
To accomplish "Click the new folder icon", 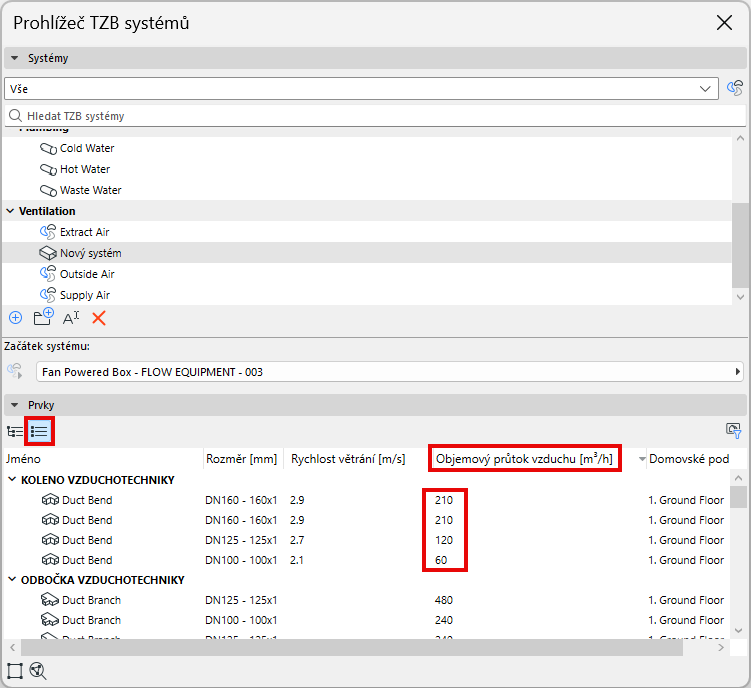I will (x=43, y=317).
